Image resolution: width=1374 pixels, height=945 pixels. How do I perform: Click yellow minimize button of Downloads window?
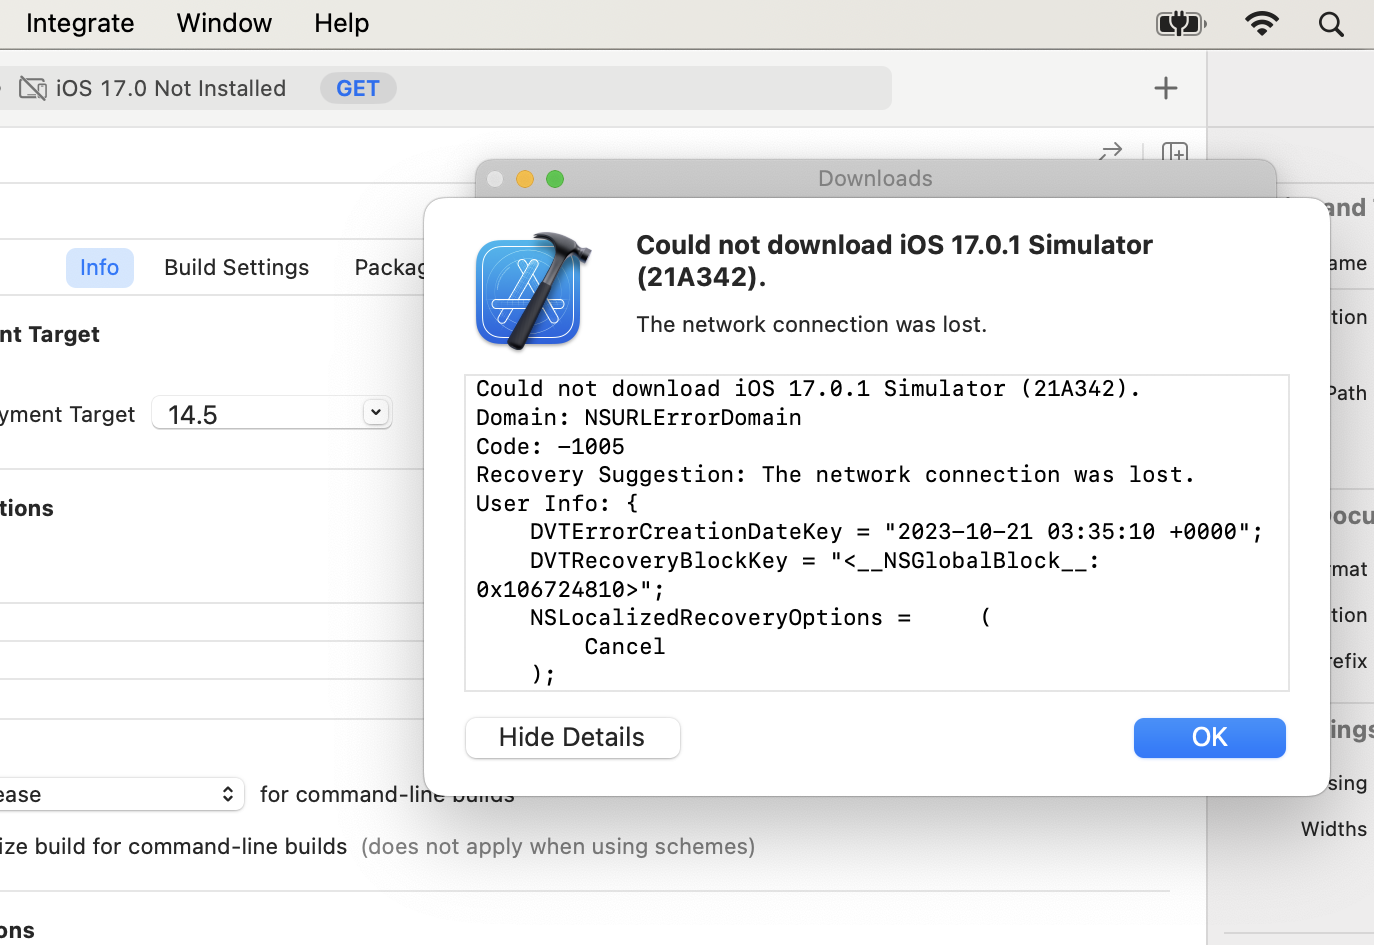pos(525,179)
